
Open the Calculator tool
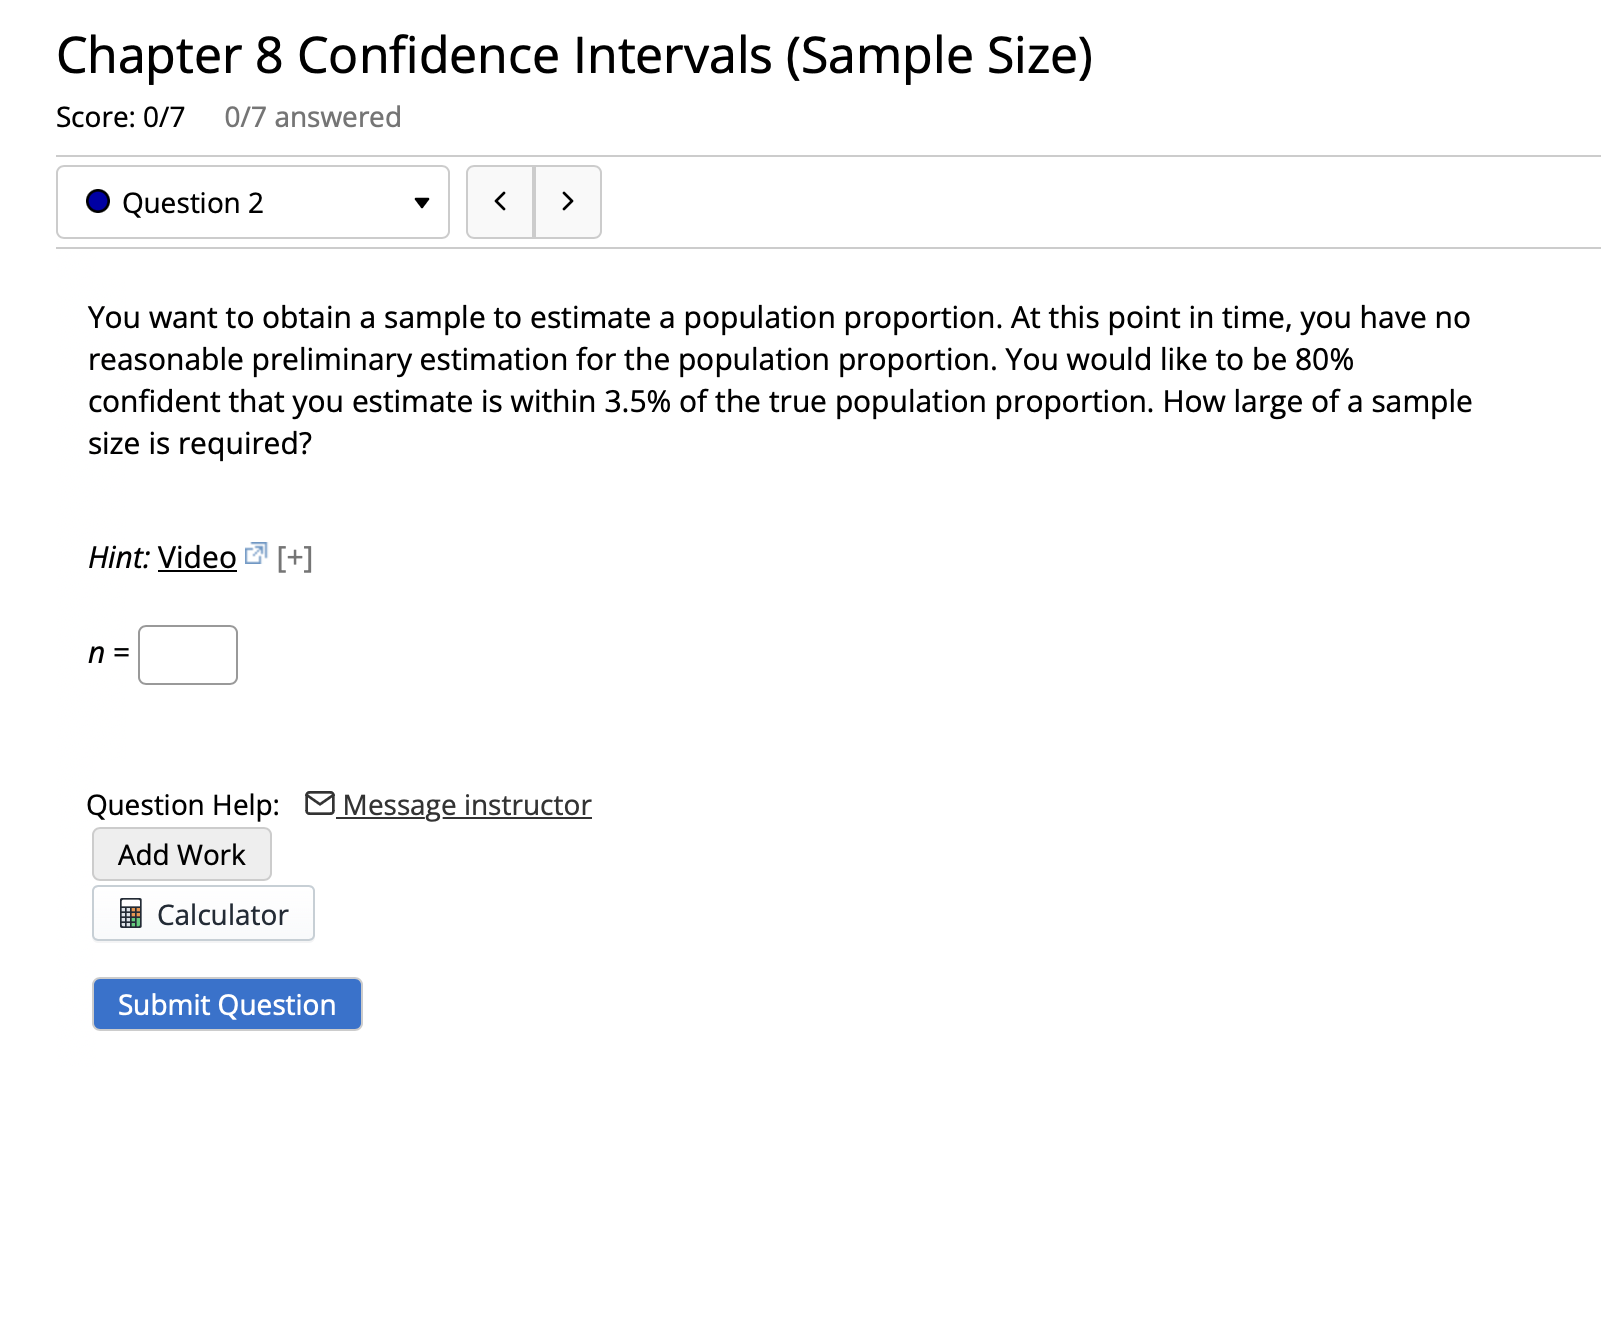point(203,913)
